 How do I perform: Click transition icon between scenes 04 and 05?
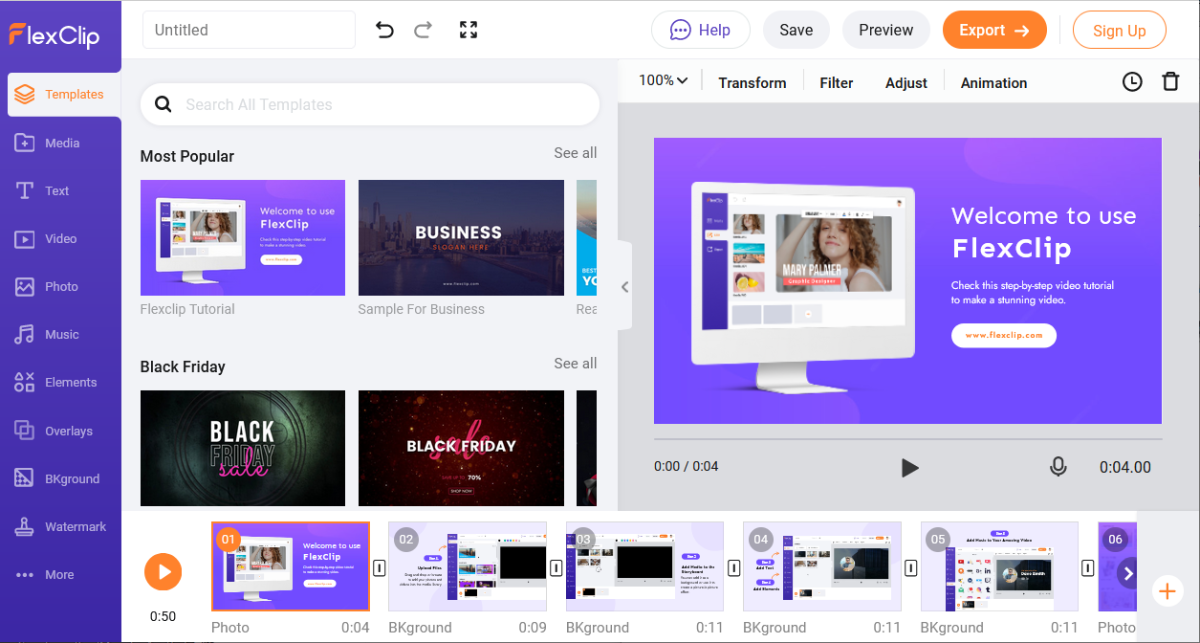coord(911,568)
